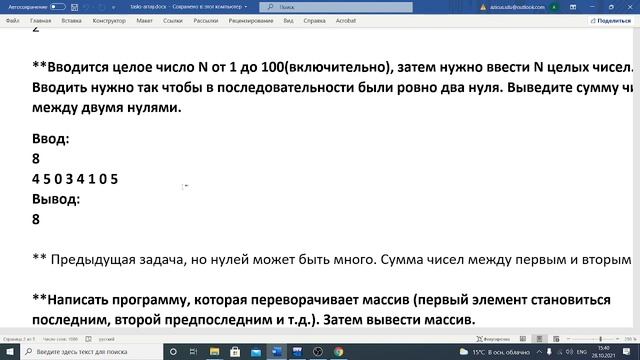
Task: Click the text Предыдущая задача
Action: click(x=118, y=260)
